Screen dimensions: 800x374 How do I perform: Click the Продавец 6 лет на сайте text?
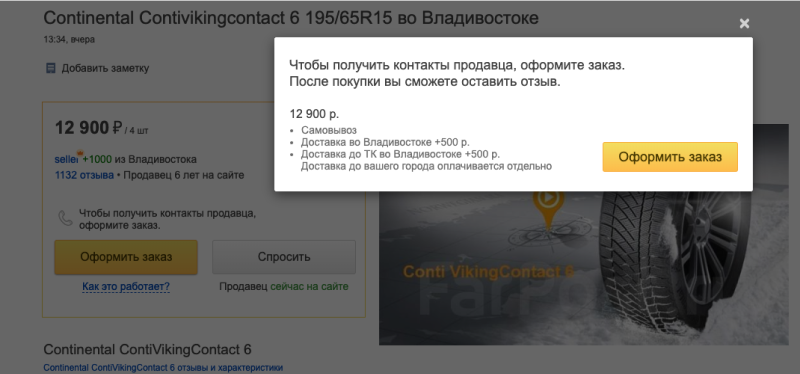click(184, 176)
